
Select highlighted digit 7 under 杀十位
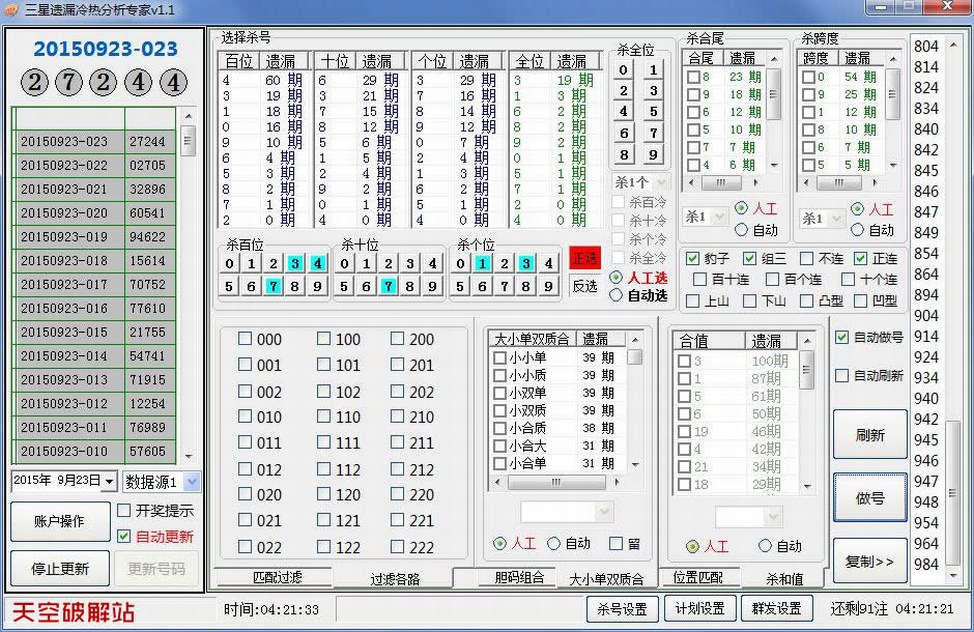pyautogui.click(x=387, y=286)
